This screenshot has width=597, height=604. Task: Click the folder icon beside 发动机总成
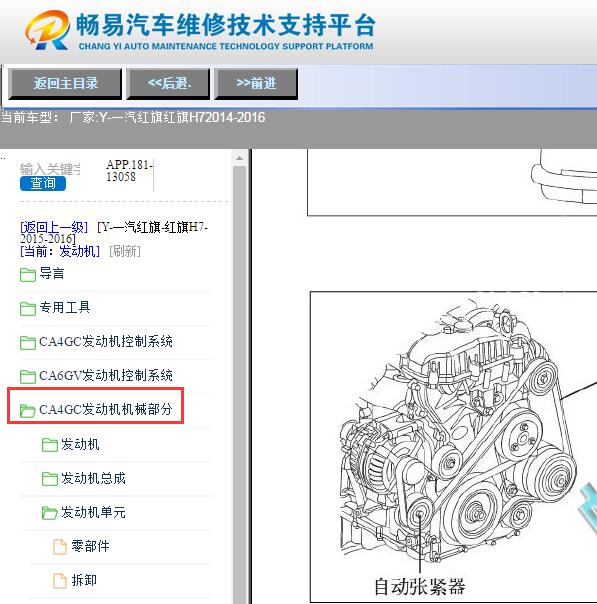50,478
